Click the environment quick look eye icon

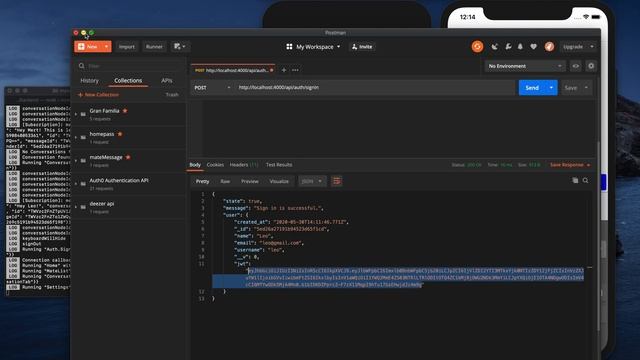[x=576, y=66]
